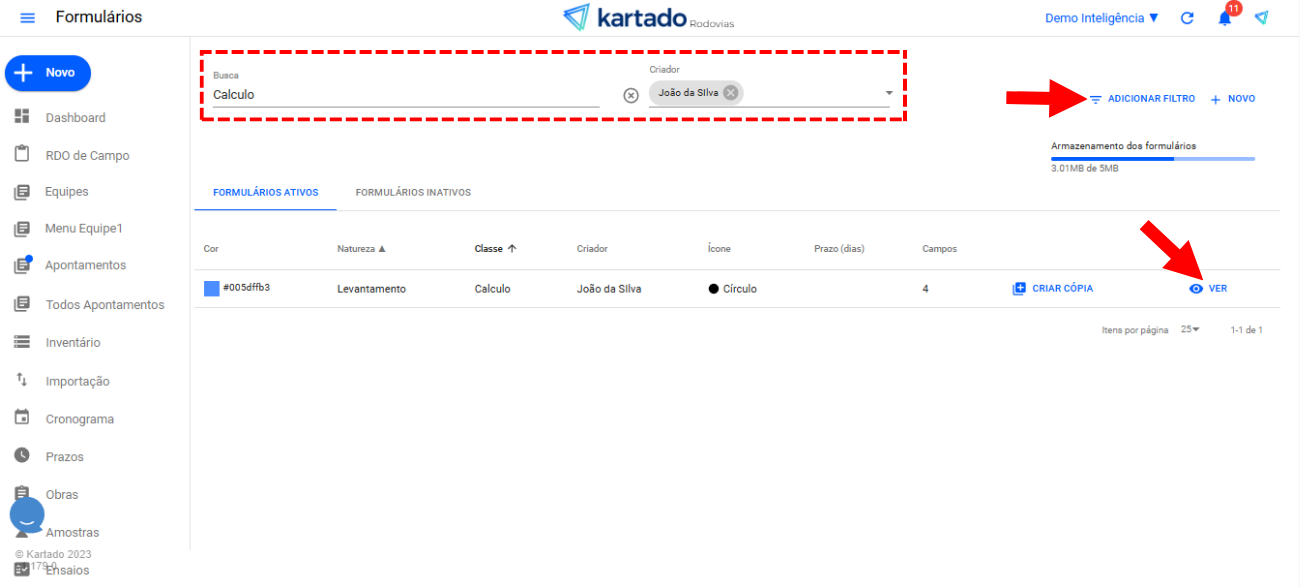Viewport: 1301px width, 587px height.
Task: Change items per page dropdown
Action: pos(1189,330)
